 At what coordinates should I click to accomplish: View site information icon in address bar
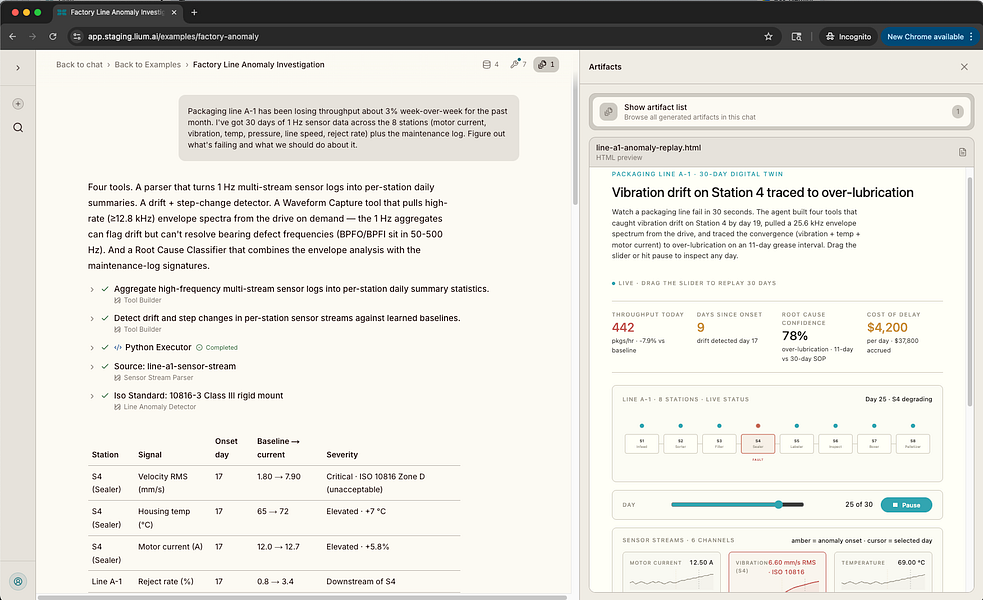pos(76,36)
